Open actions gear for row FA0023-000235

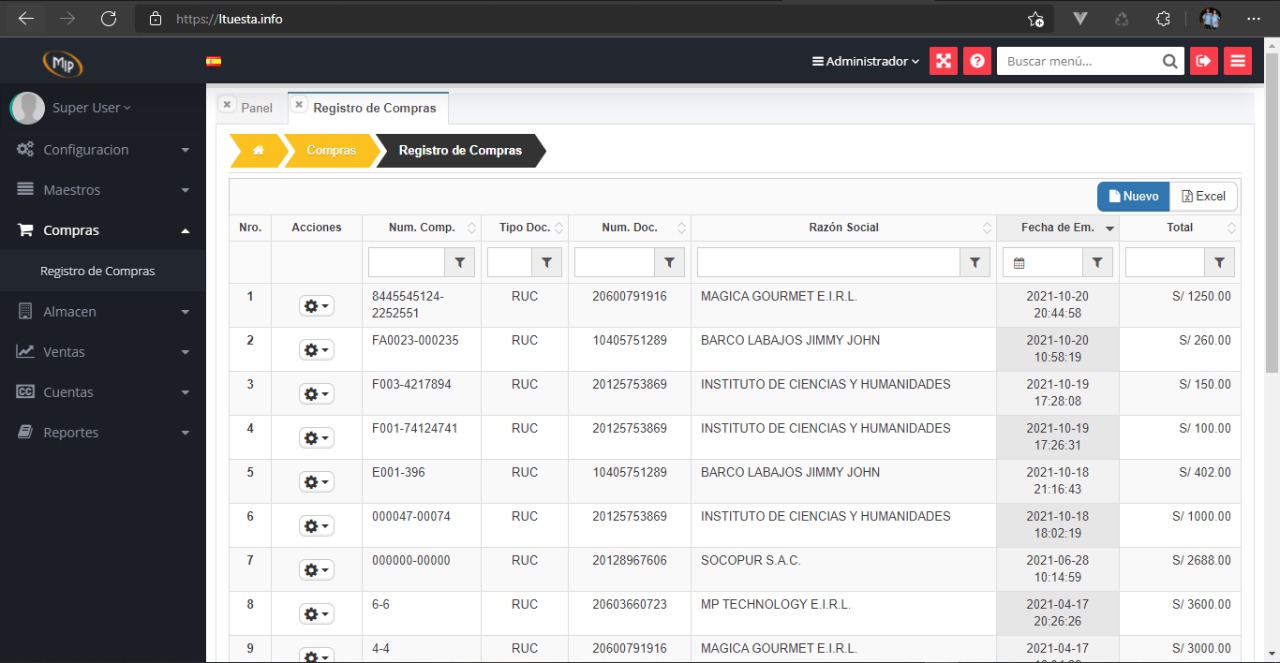pyautogui.click(x=316, y=350)
